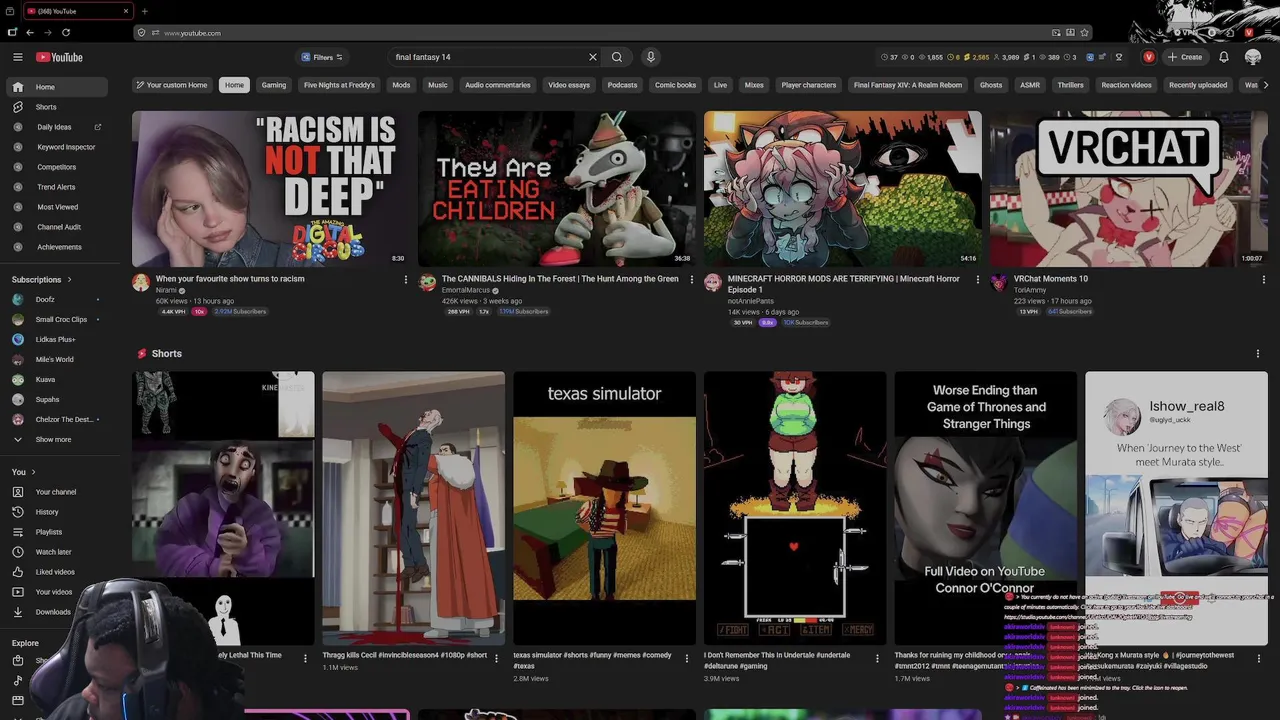Open the Nirami channel link
The image size is (1280, 720).
(x=166, y=290)
